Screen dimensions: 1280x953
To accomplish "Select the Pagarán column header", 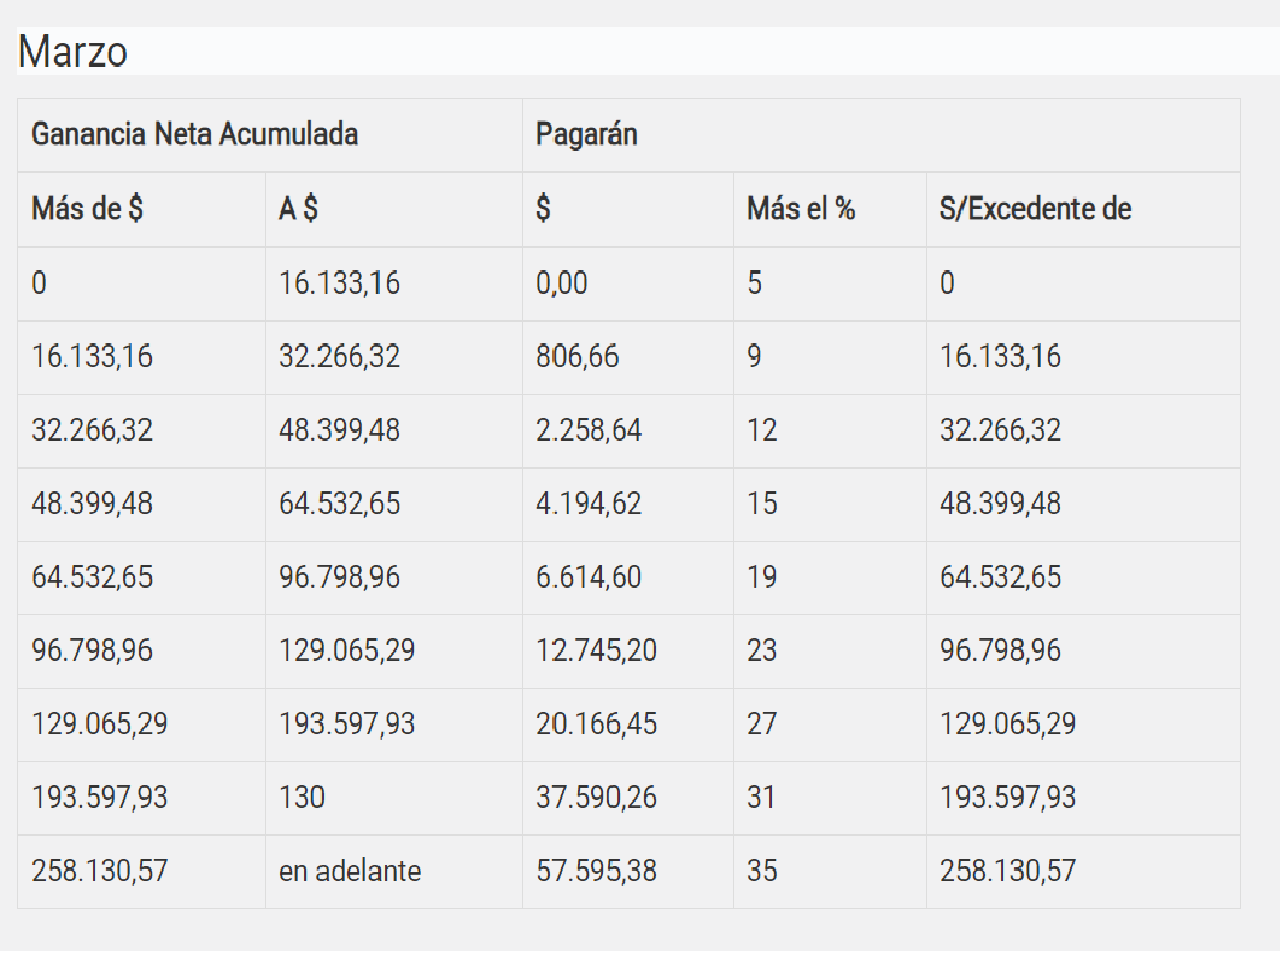I will (587, 134).
